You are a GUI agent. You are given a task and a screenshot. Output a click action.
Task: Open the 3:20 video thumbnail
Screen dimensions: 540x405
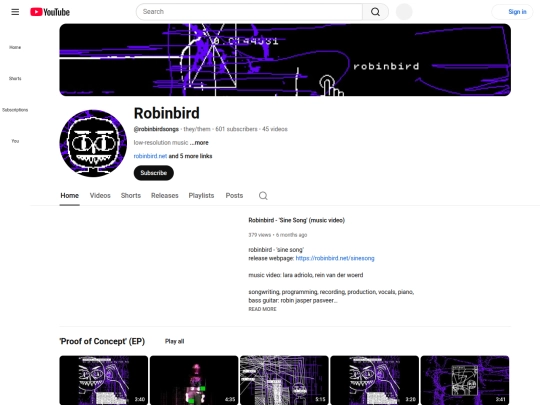(x=374, y=380)
